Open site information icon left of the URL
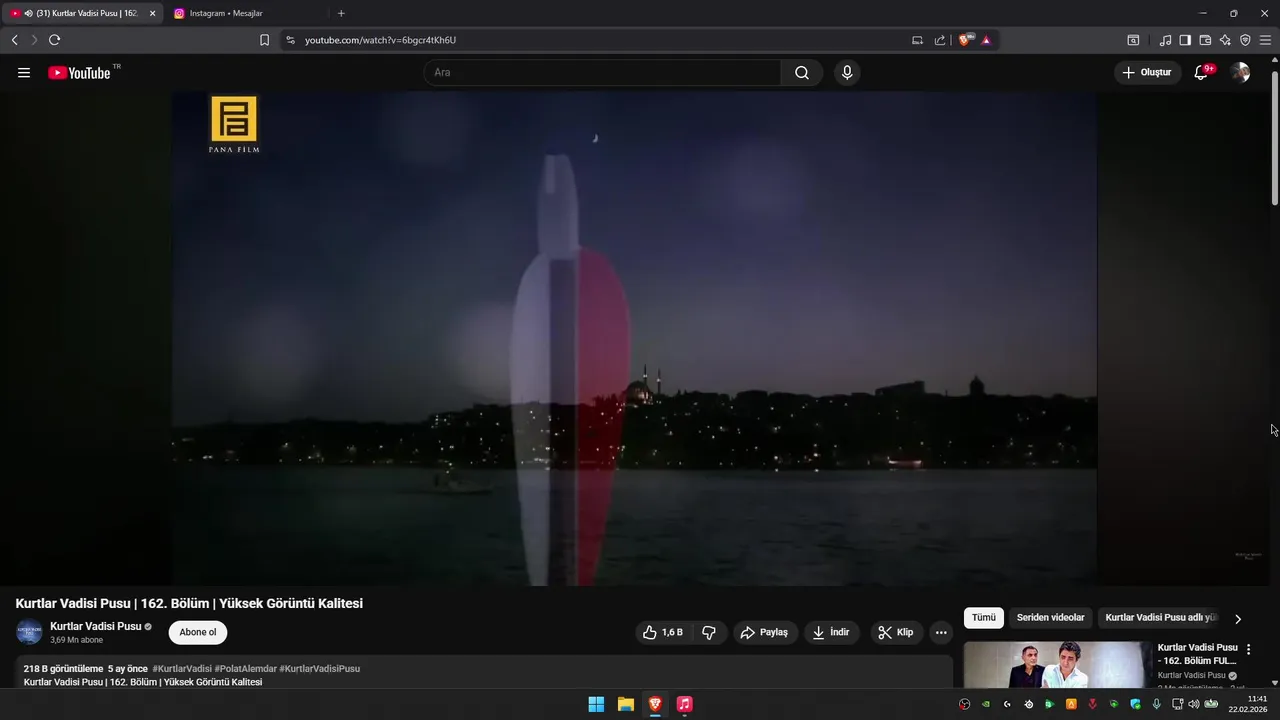Image resolution: width=1280 pixels, height=720 pixels. pos(290,40)
